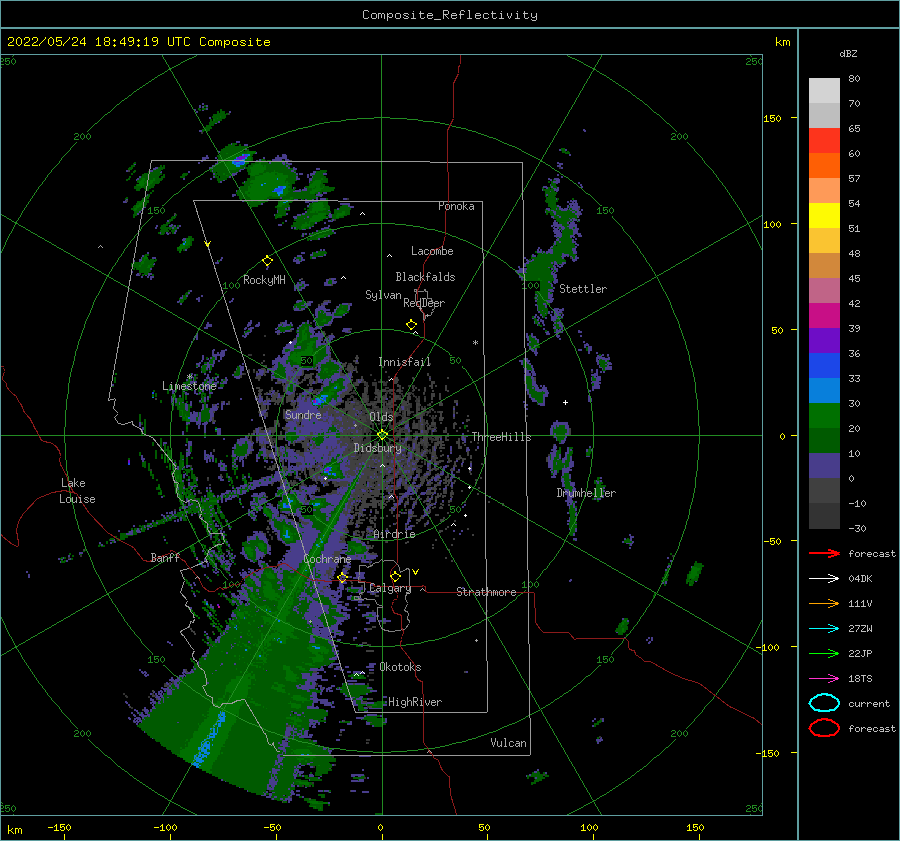Select the magenta 39–42 dBZ swatch
The height and width of the screenshot is (841, 900).
pyautogui.click(x=824, y=315)
